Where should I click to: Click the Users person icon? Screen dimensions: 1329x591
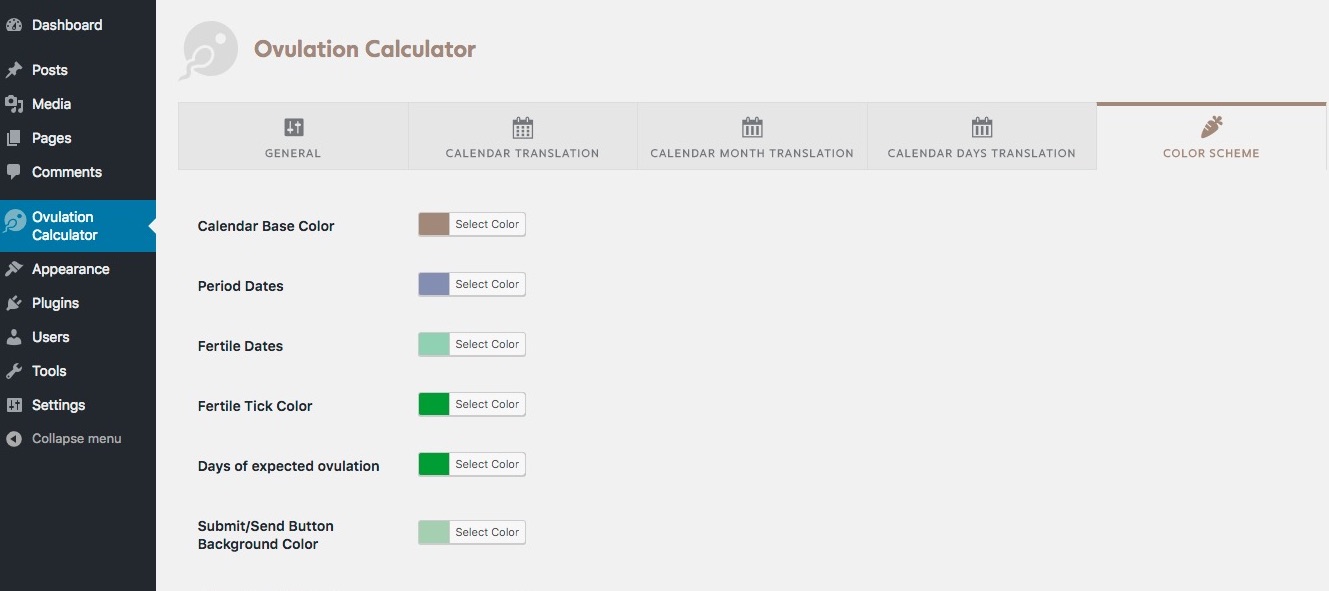point(14,337)
